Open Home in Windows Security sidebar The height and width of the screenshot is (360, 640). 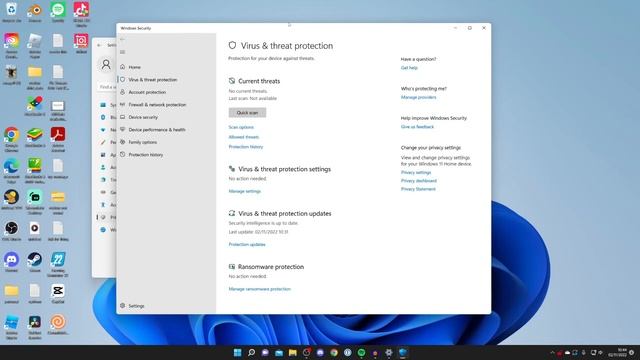click(x=134, y=67)
